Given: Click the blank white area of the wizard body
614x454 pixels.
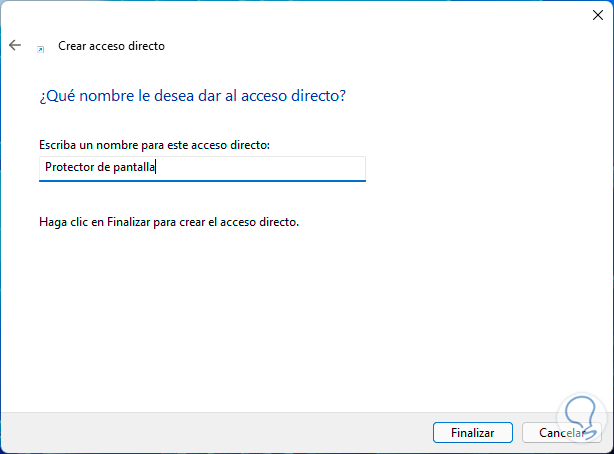Looking at the screenshot, I should click(300, 320).
